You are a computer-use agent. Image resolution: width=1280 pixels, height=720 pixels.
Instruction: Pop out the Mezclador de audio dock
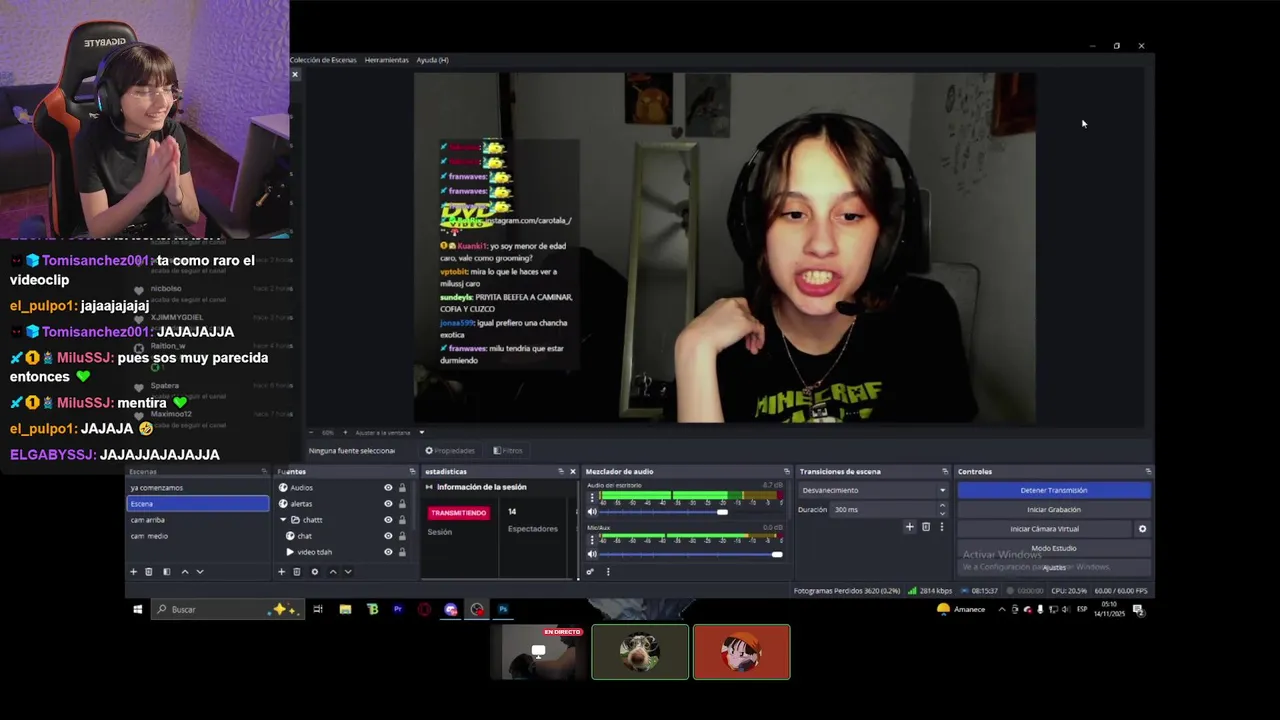coord(787,471)
